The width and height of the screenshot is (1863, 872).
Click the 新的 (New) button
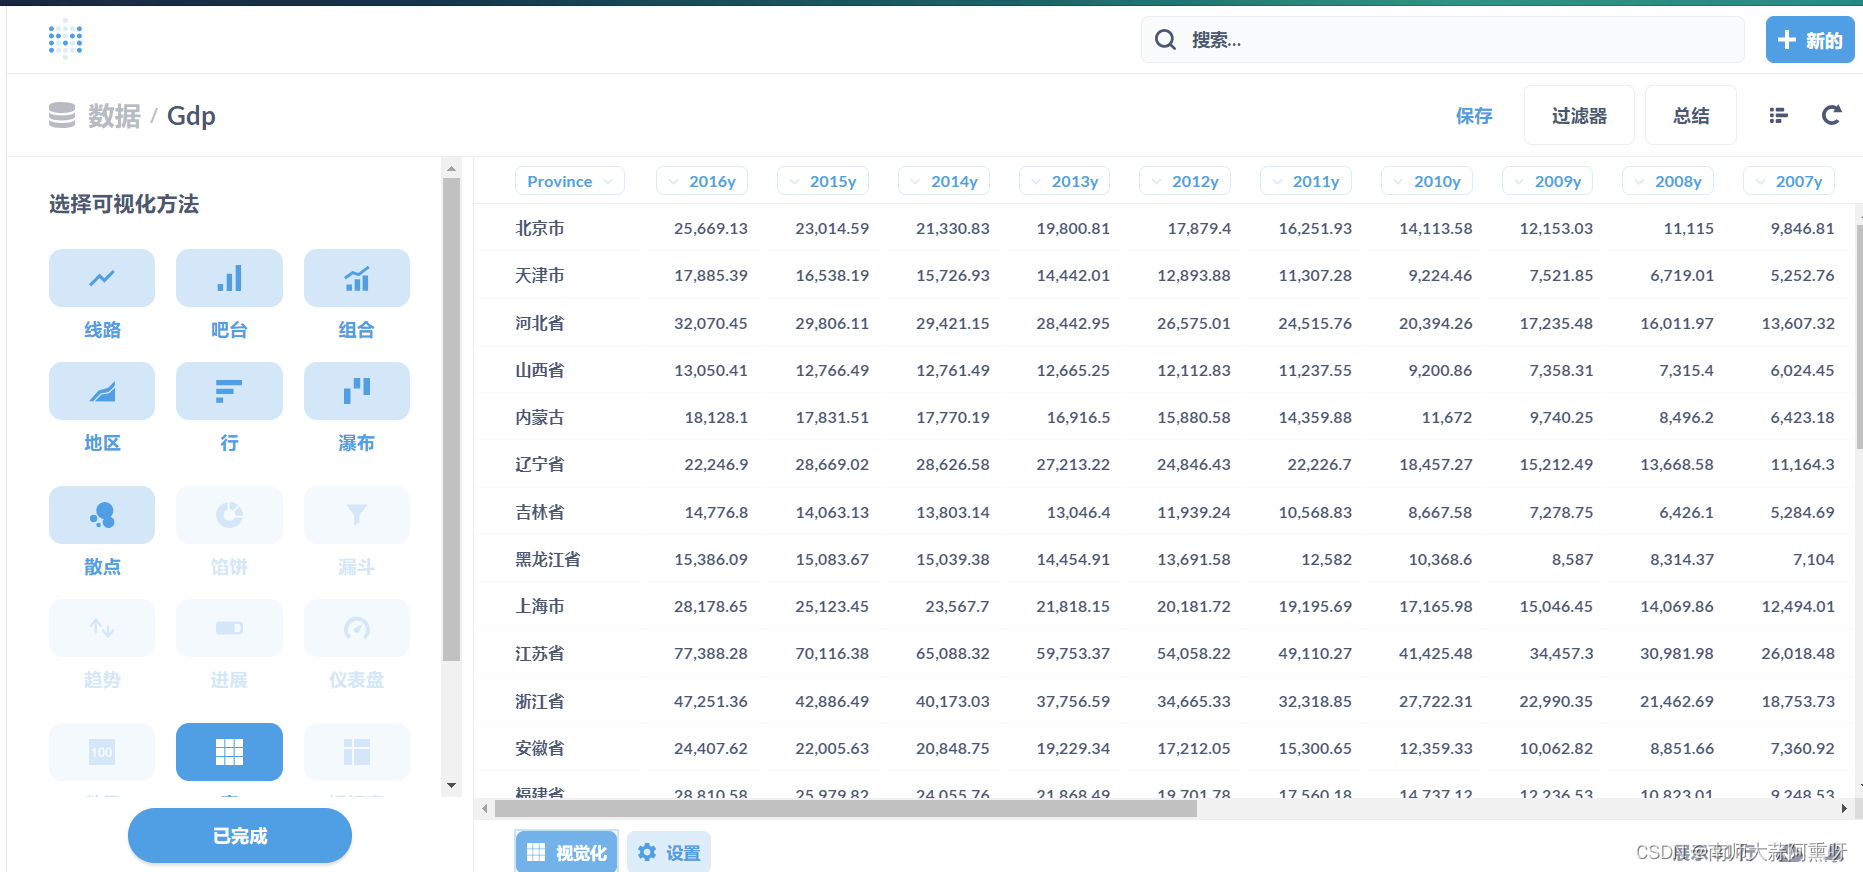click(1810, 40)
